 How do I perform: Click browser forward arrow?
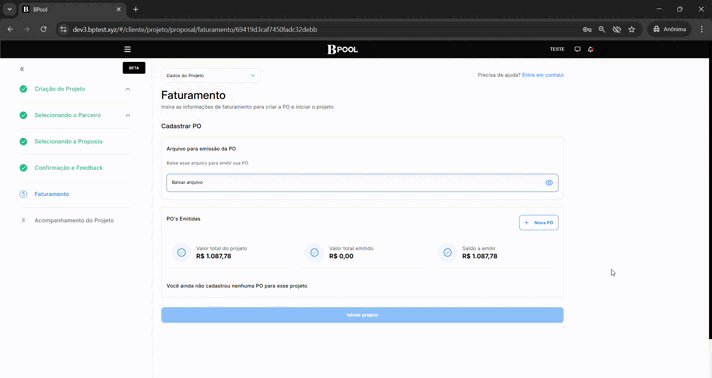27,29
